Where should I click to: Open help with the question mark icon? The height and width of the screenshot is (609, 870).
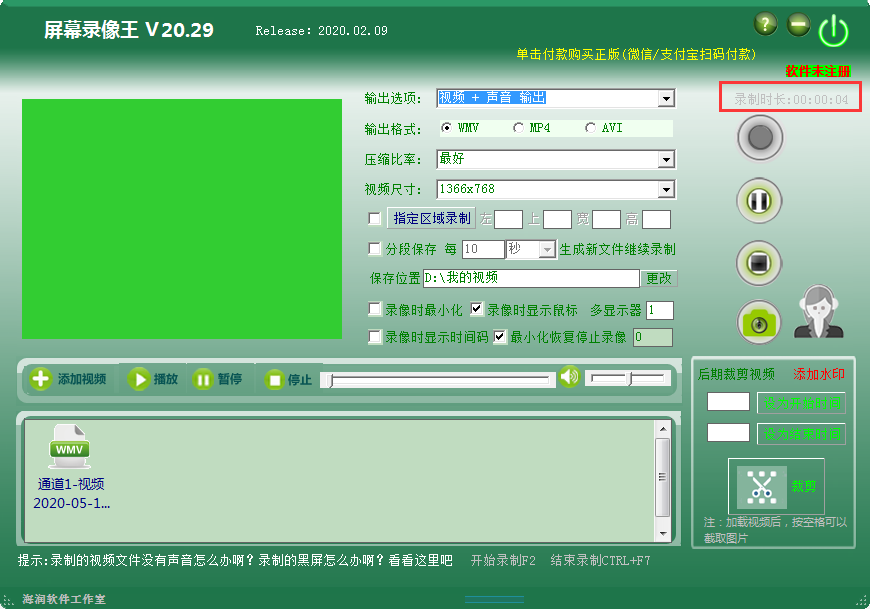click(x=765, y=24)
